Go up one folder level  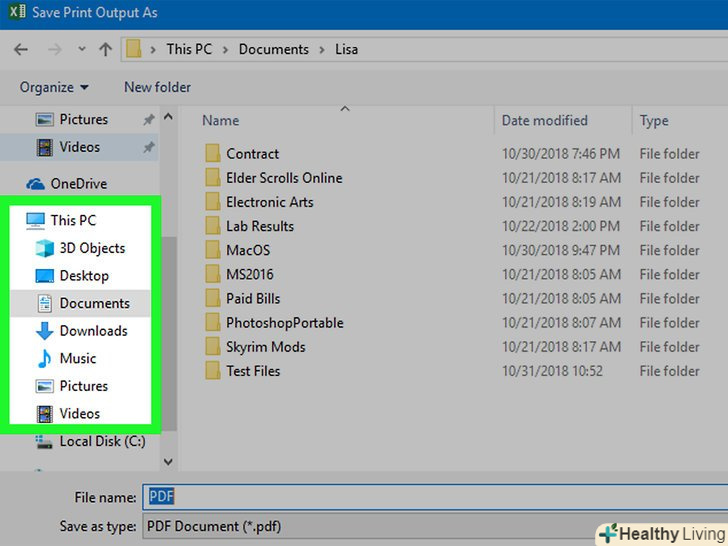click(105, 49)
